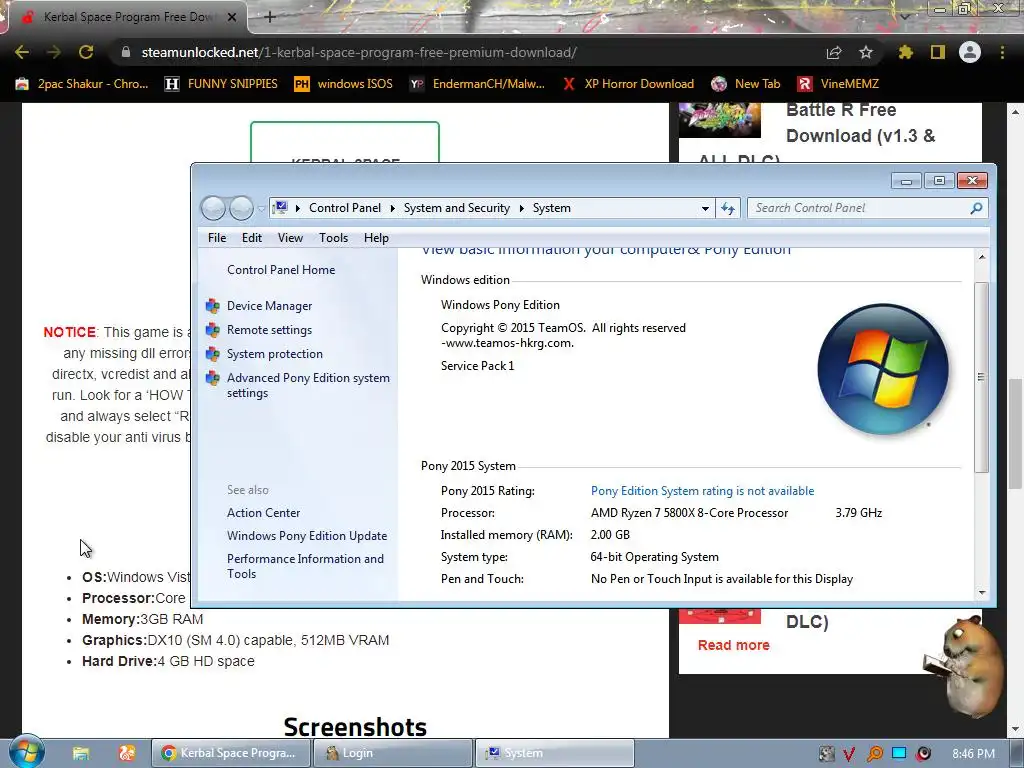Screen dimensions: 1024x768
Task: Open Remote settings
Action: point(269,330)
